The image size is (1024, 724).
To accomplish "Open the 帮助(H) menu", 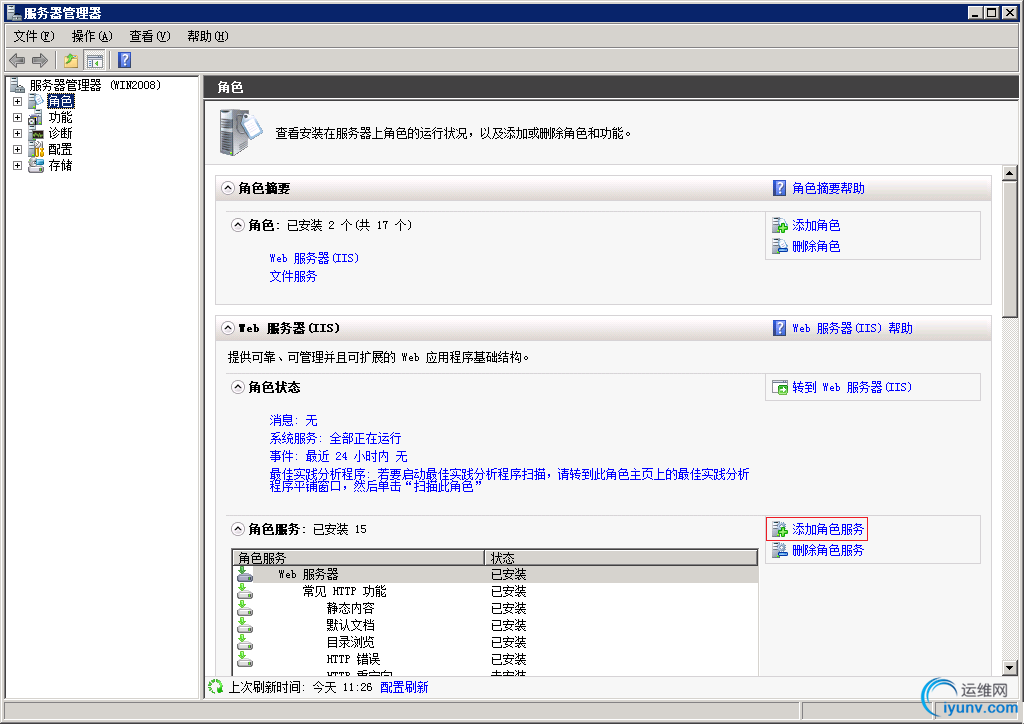I will pyautogui.click(x=208, y=37).
